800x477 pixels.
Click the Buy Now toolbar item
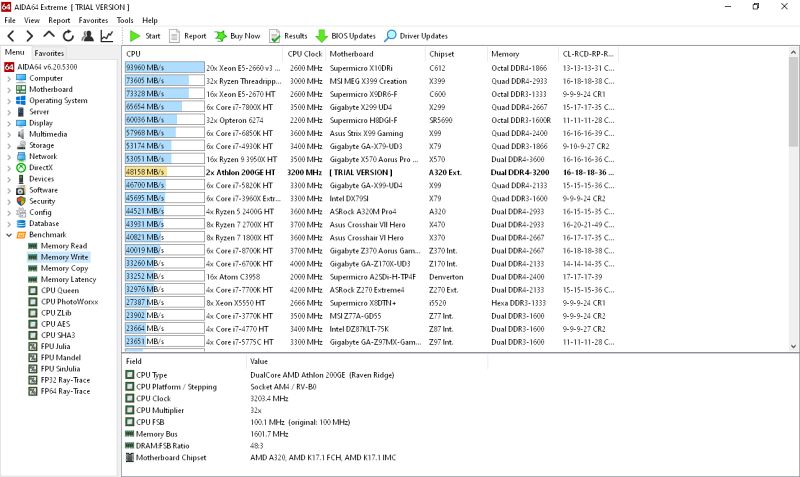point(238,36)
